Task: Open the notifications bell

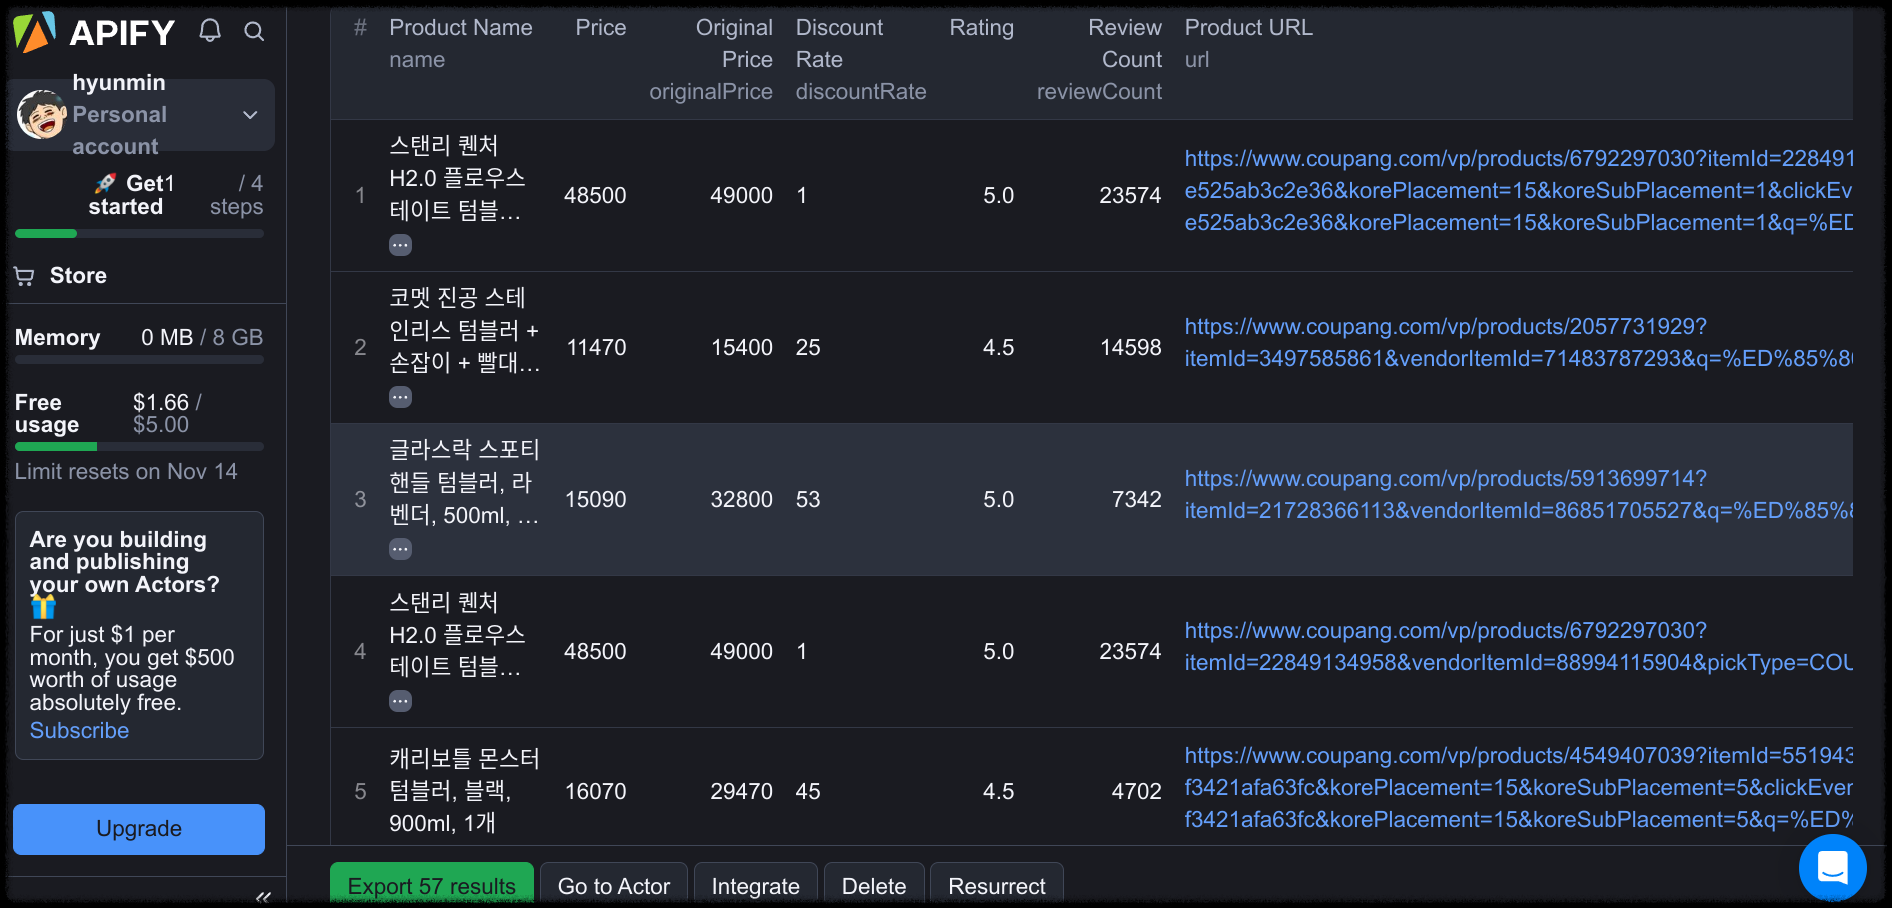Action: pos(210,31)
